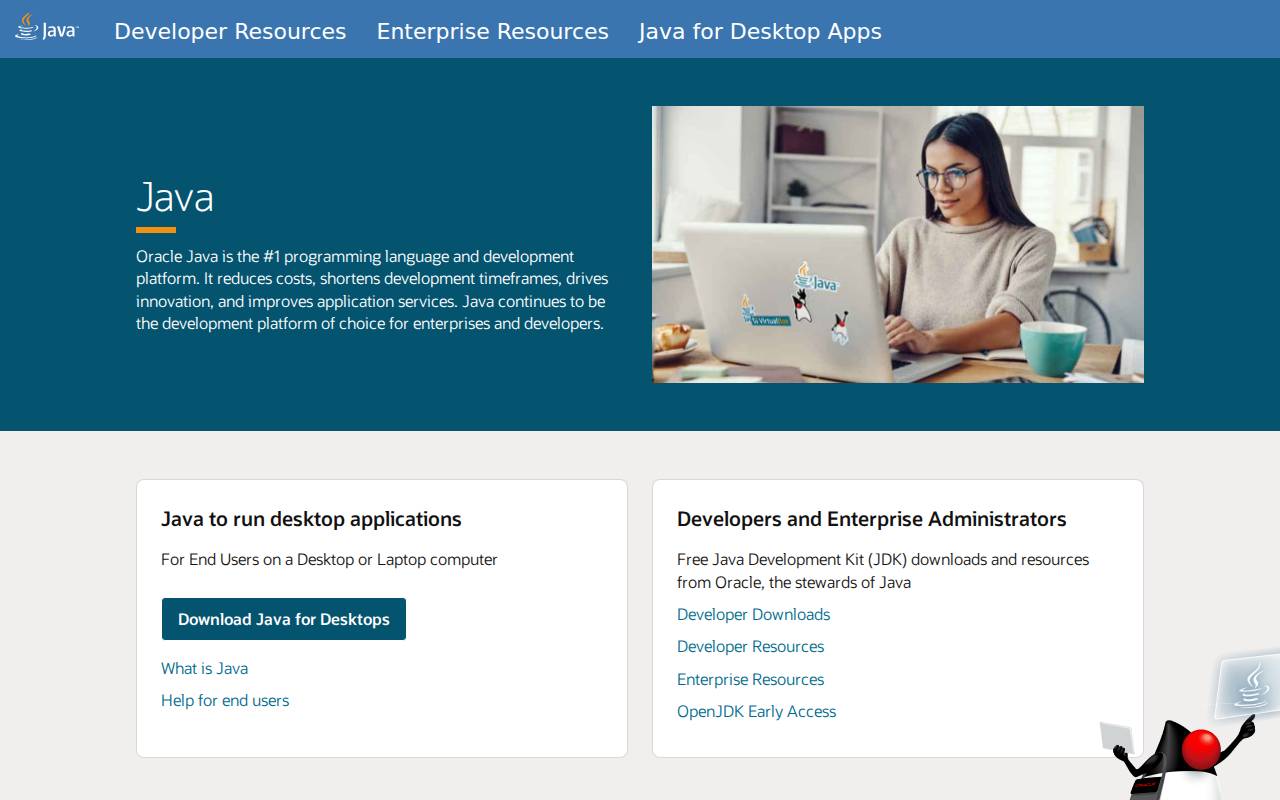Open Help for end users link
Screen dimensions: 1280x800
tap(225, 700)
